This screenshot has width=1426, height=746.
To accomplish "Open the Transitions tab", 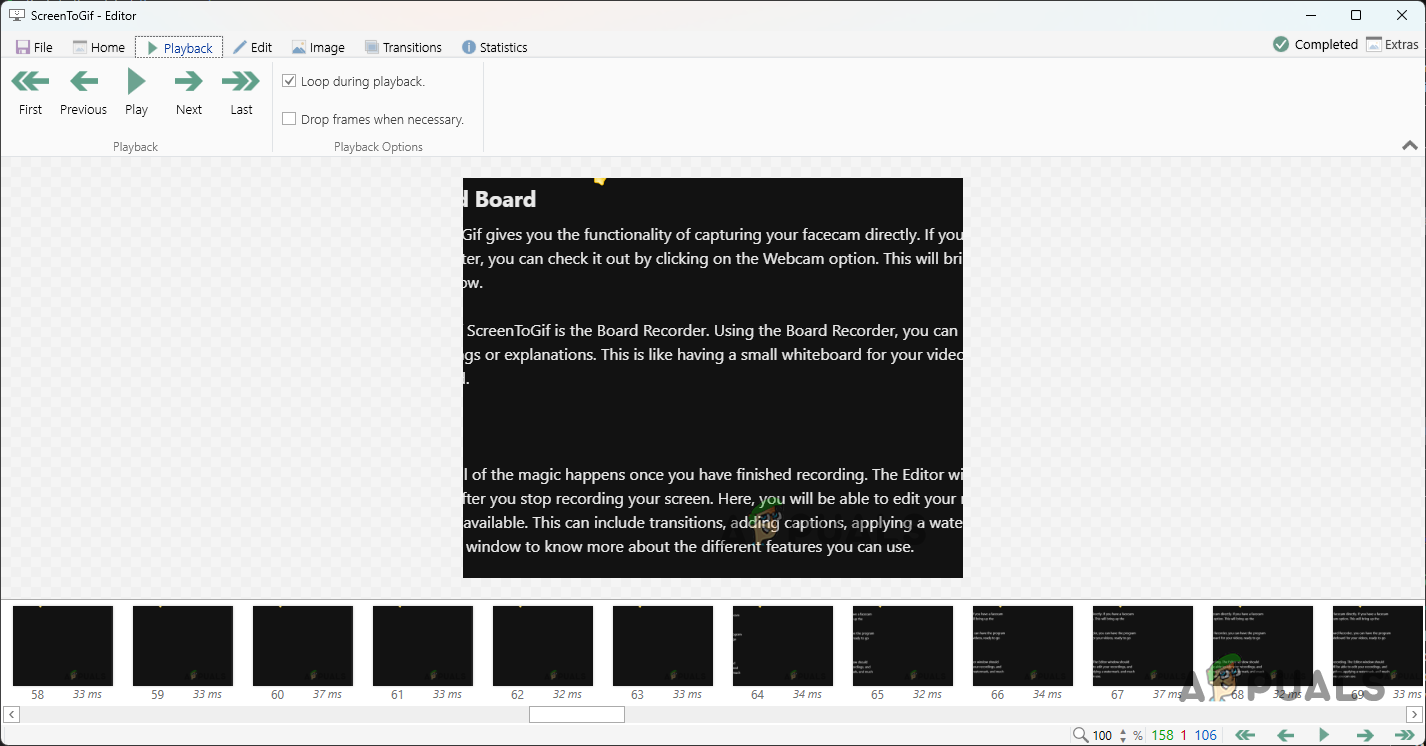I will (x=403, y=47).
